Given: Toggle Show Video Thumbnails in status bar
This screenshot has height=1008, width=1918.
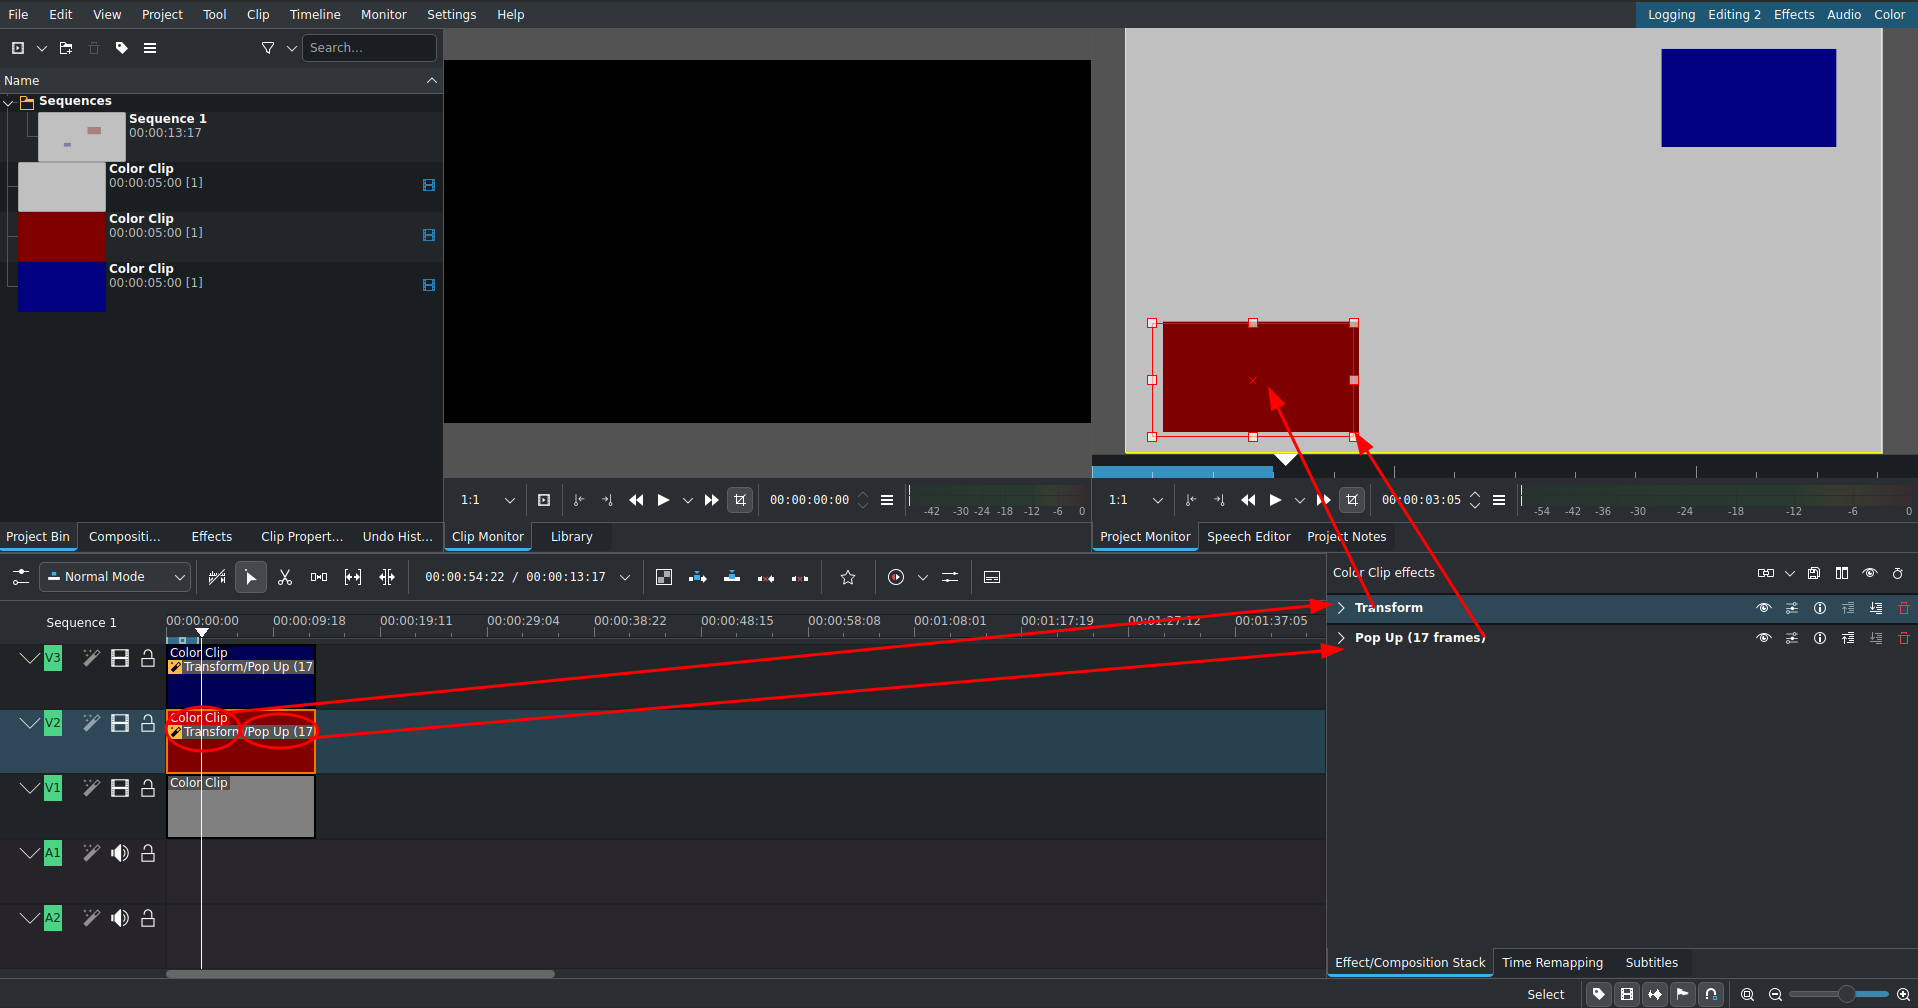Looking at the screenshot, I should pos(1627,994).
